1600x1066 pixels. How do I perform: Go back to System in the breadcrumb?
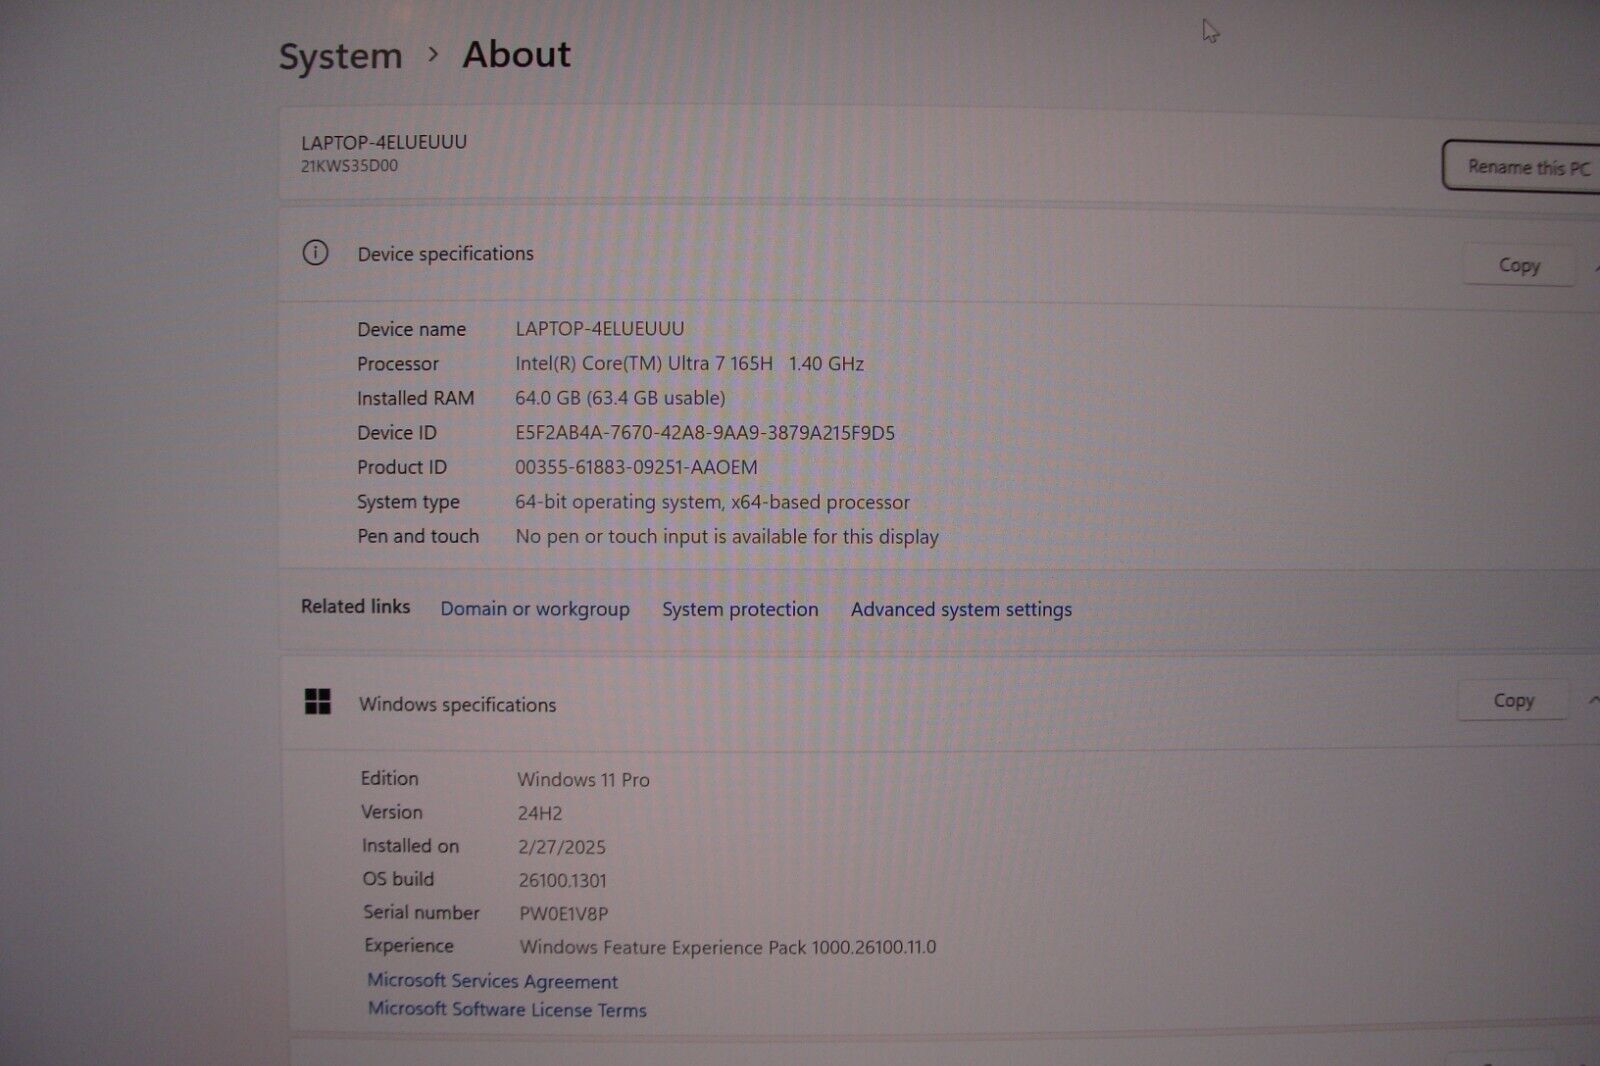pyautogui.click(x=340, y=57)
